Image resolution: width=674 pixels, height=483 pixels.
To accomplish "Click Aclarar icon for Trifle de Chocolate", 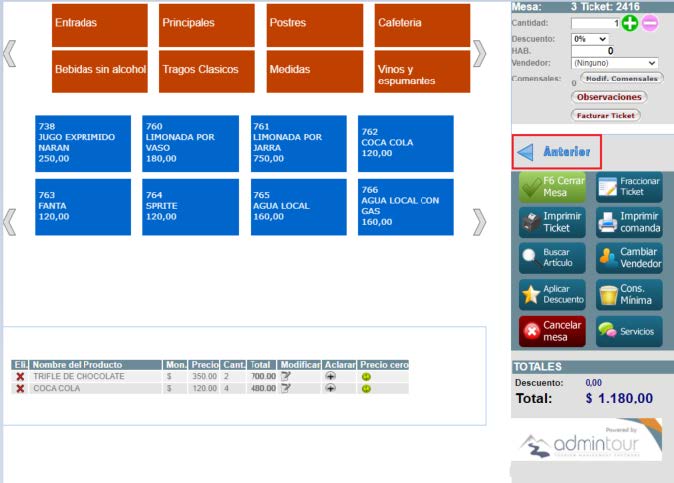I will [x=330, y=377].
